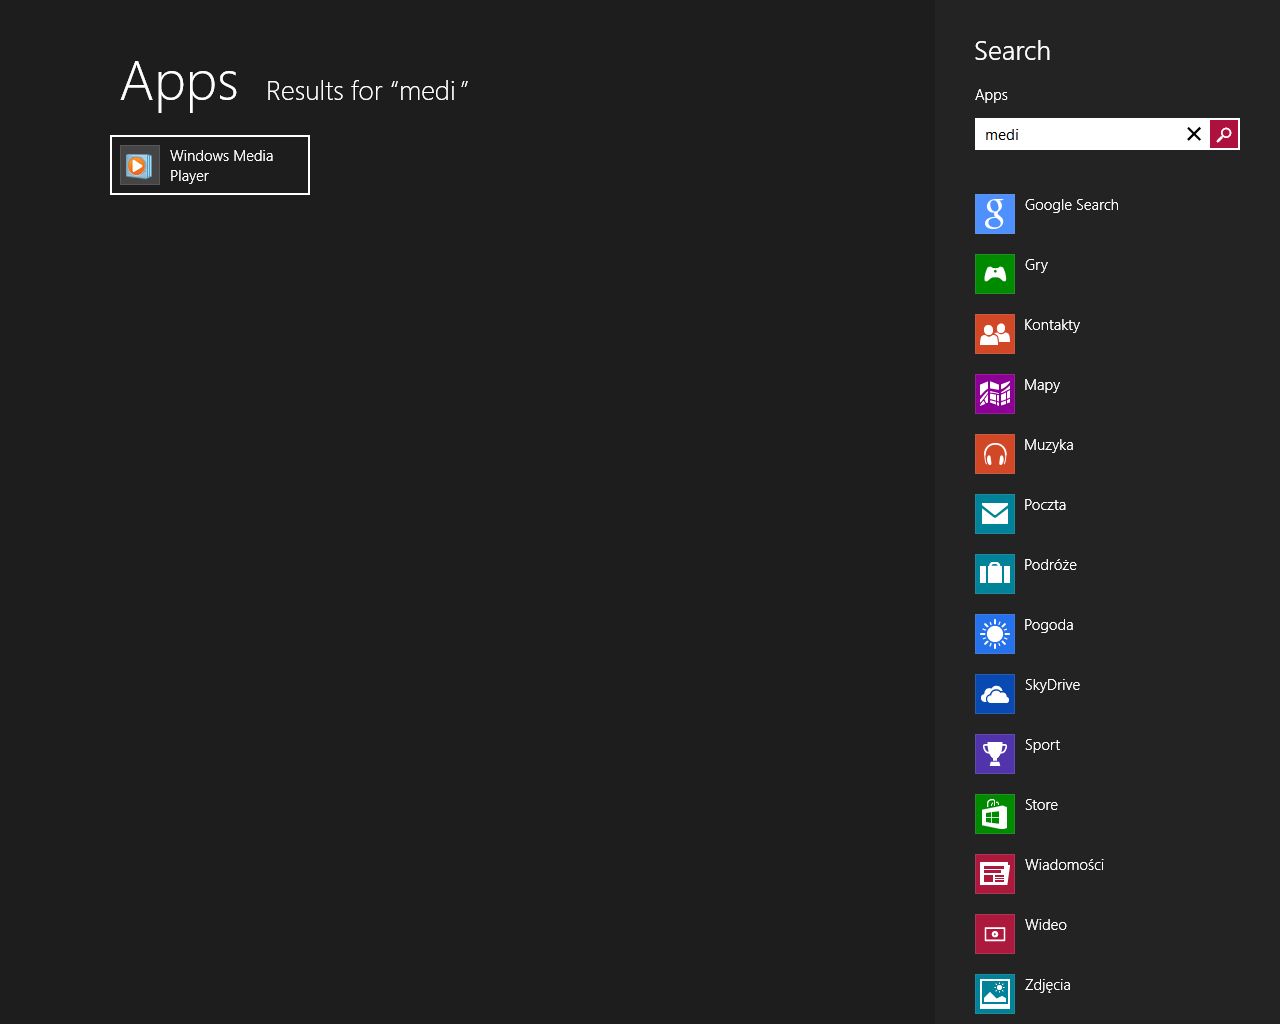Click the Zdjęcia photos icon
The height and width of the screenshot is (1024, 1280).
pos(995,994)
